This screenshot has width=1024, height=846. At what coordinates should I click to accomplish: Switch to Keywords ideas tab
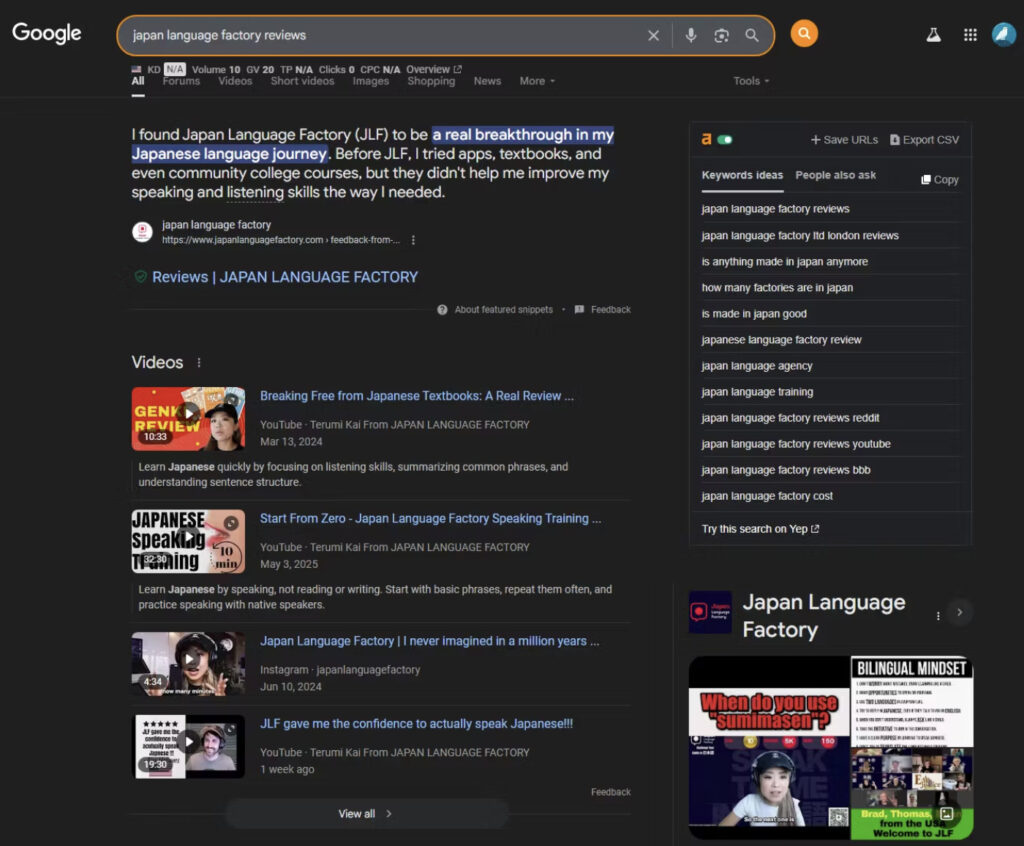coord(742,175)
